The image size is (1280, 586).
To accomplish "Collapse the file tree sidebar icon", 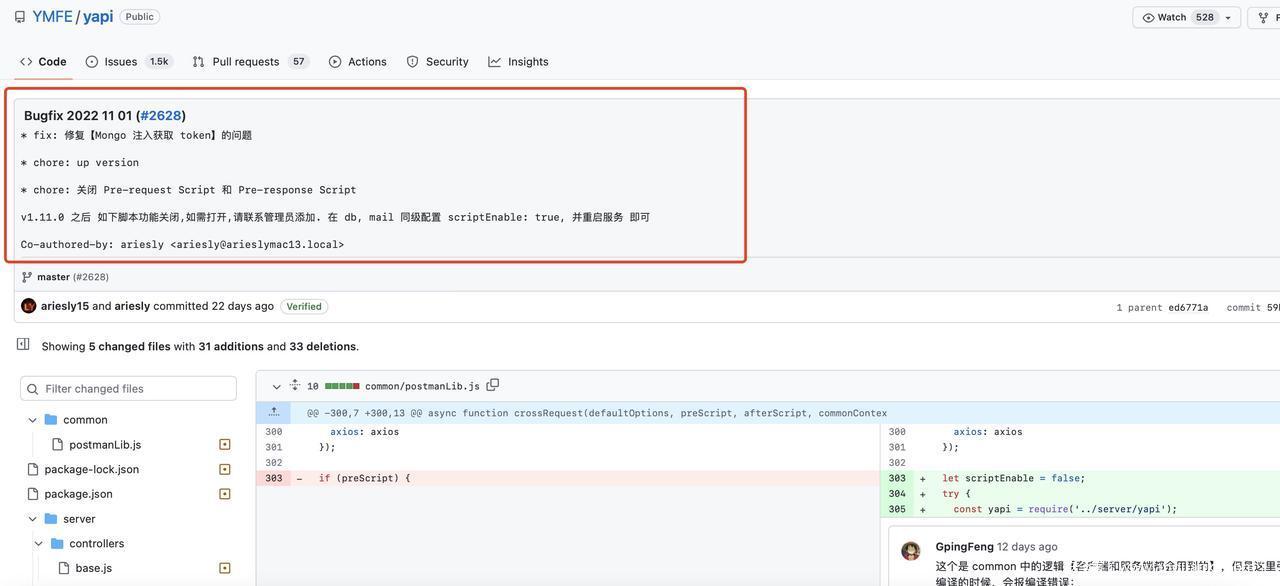I will (23, 344).
